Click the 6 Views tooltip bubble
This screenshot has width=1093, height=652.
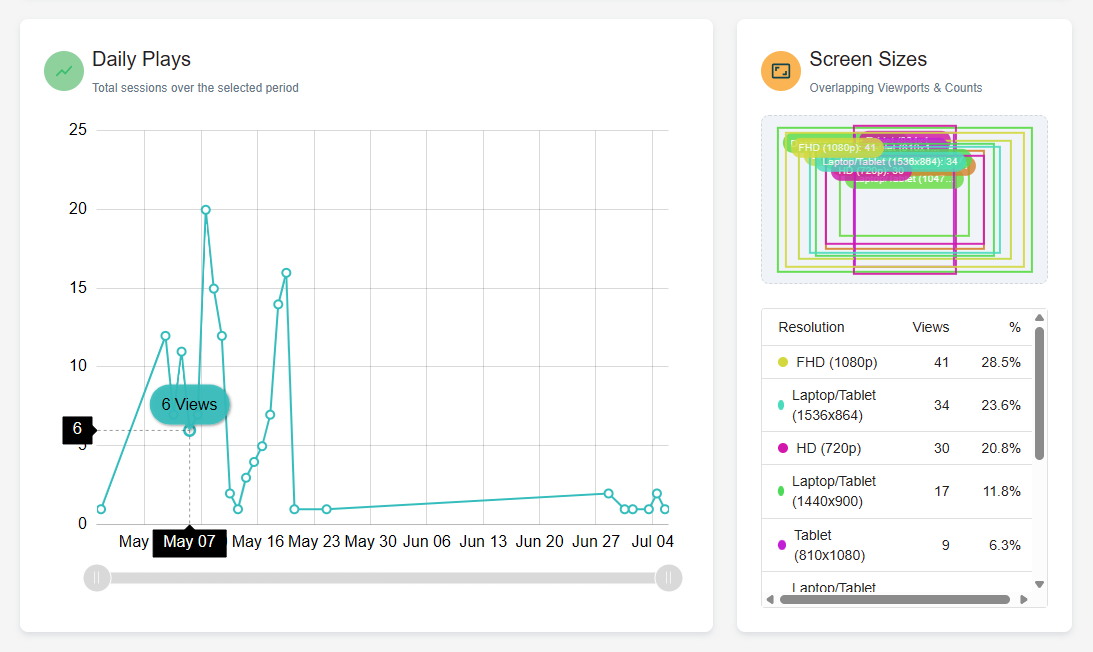pyautogui.click(x=190, y=404)
